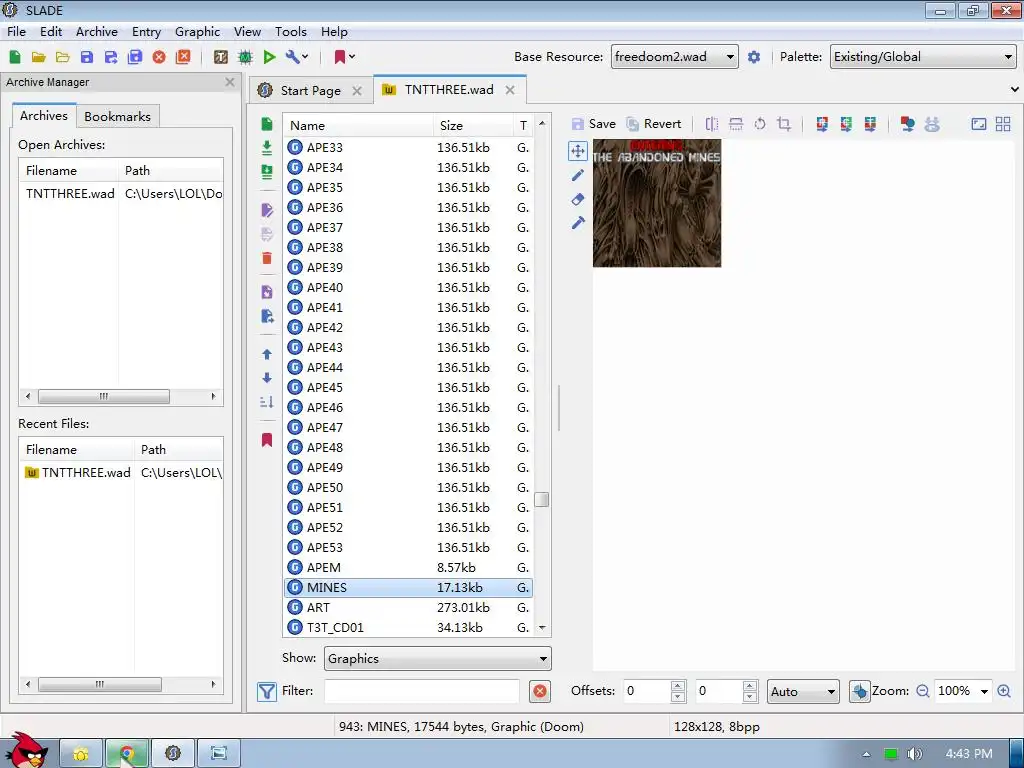Open the Show Graphics dropdown
Image resolution: width=1024 pixels, height=768 pixels.
pyautogui.click(x=438, y=658)
